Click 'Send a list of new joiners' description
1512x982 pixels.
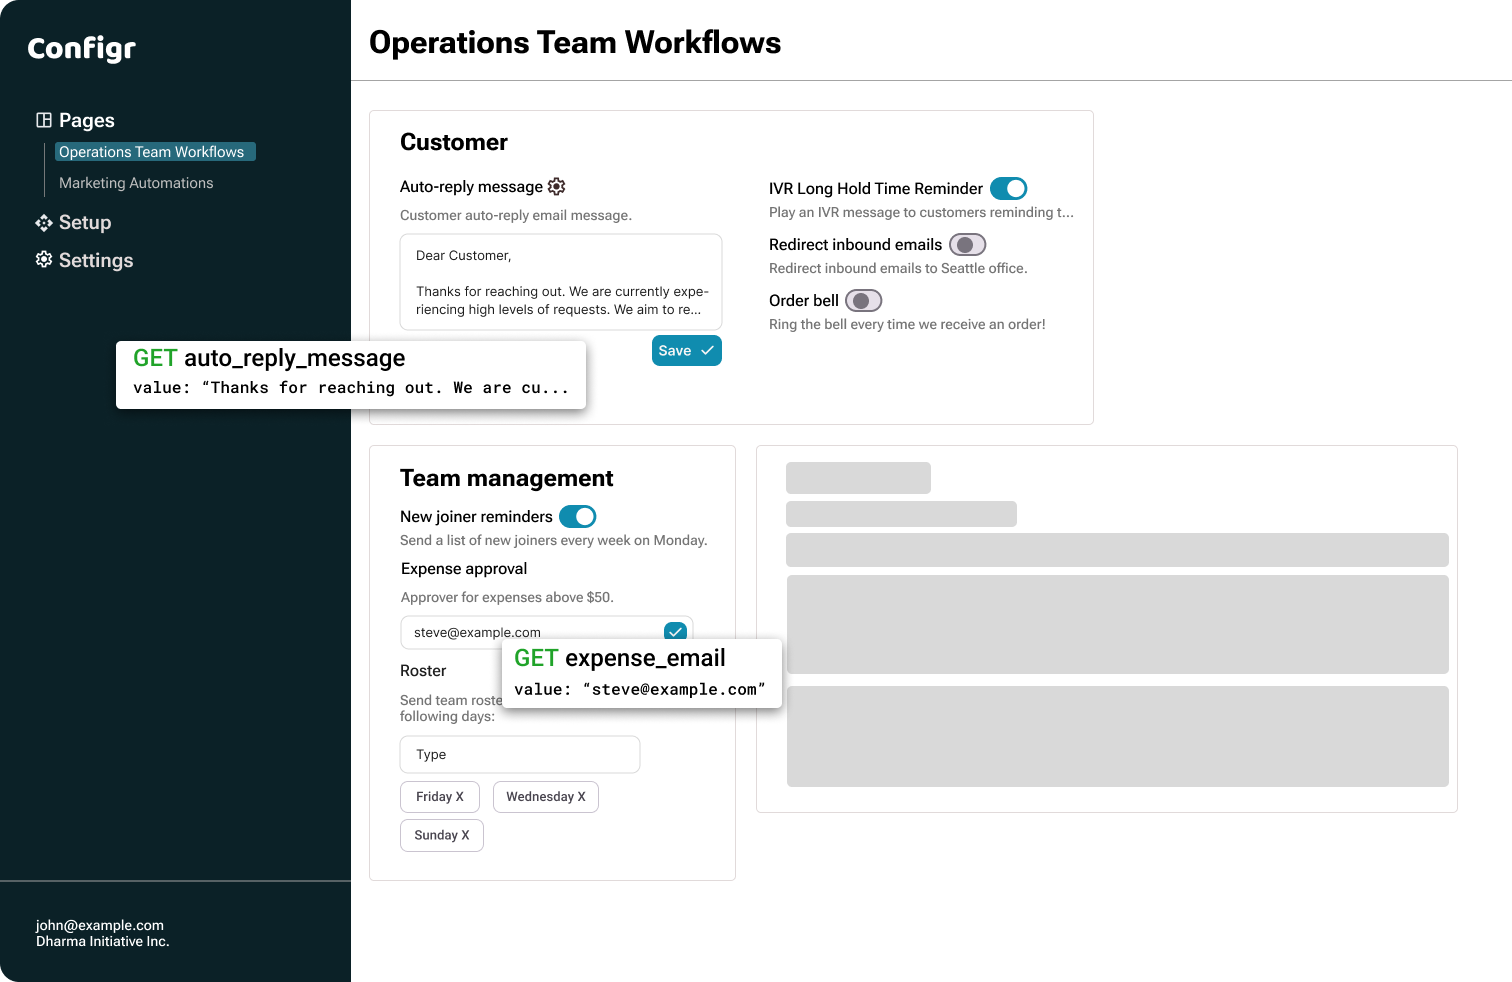[x=554, y=540]
